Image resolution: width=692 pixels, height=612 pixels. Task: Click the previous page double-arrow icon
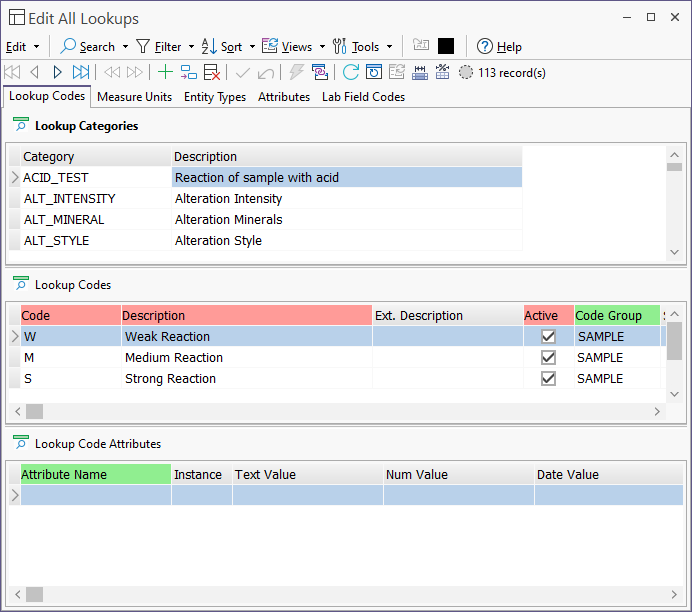pos(112,72)
